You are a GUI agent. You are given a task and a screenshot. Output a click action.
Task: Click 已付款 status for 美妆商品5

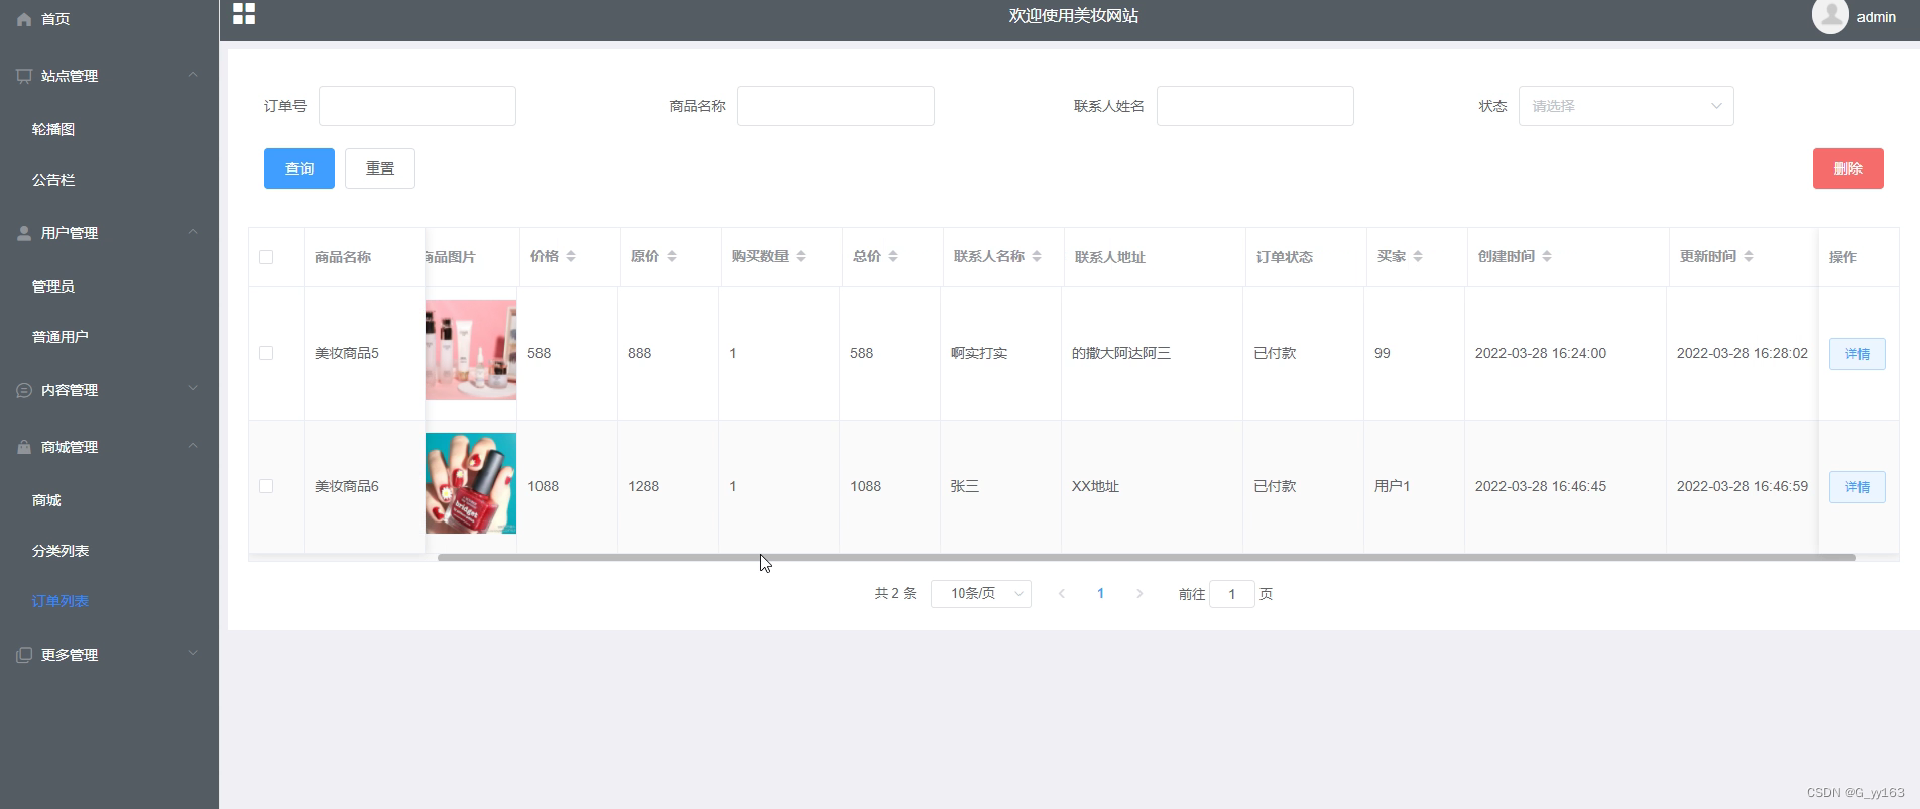[x=1275, y=353]
